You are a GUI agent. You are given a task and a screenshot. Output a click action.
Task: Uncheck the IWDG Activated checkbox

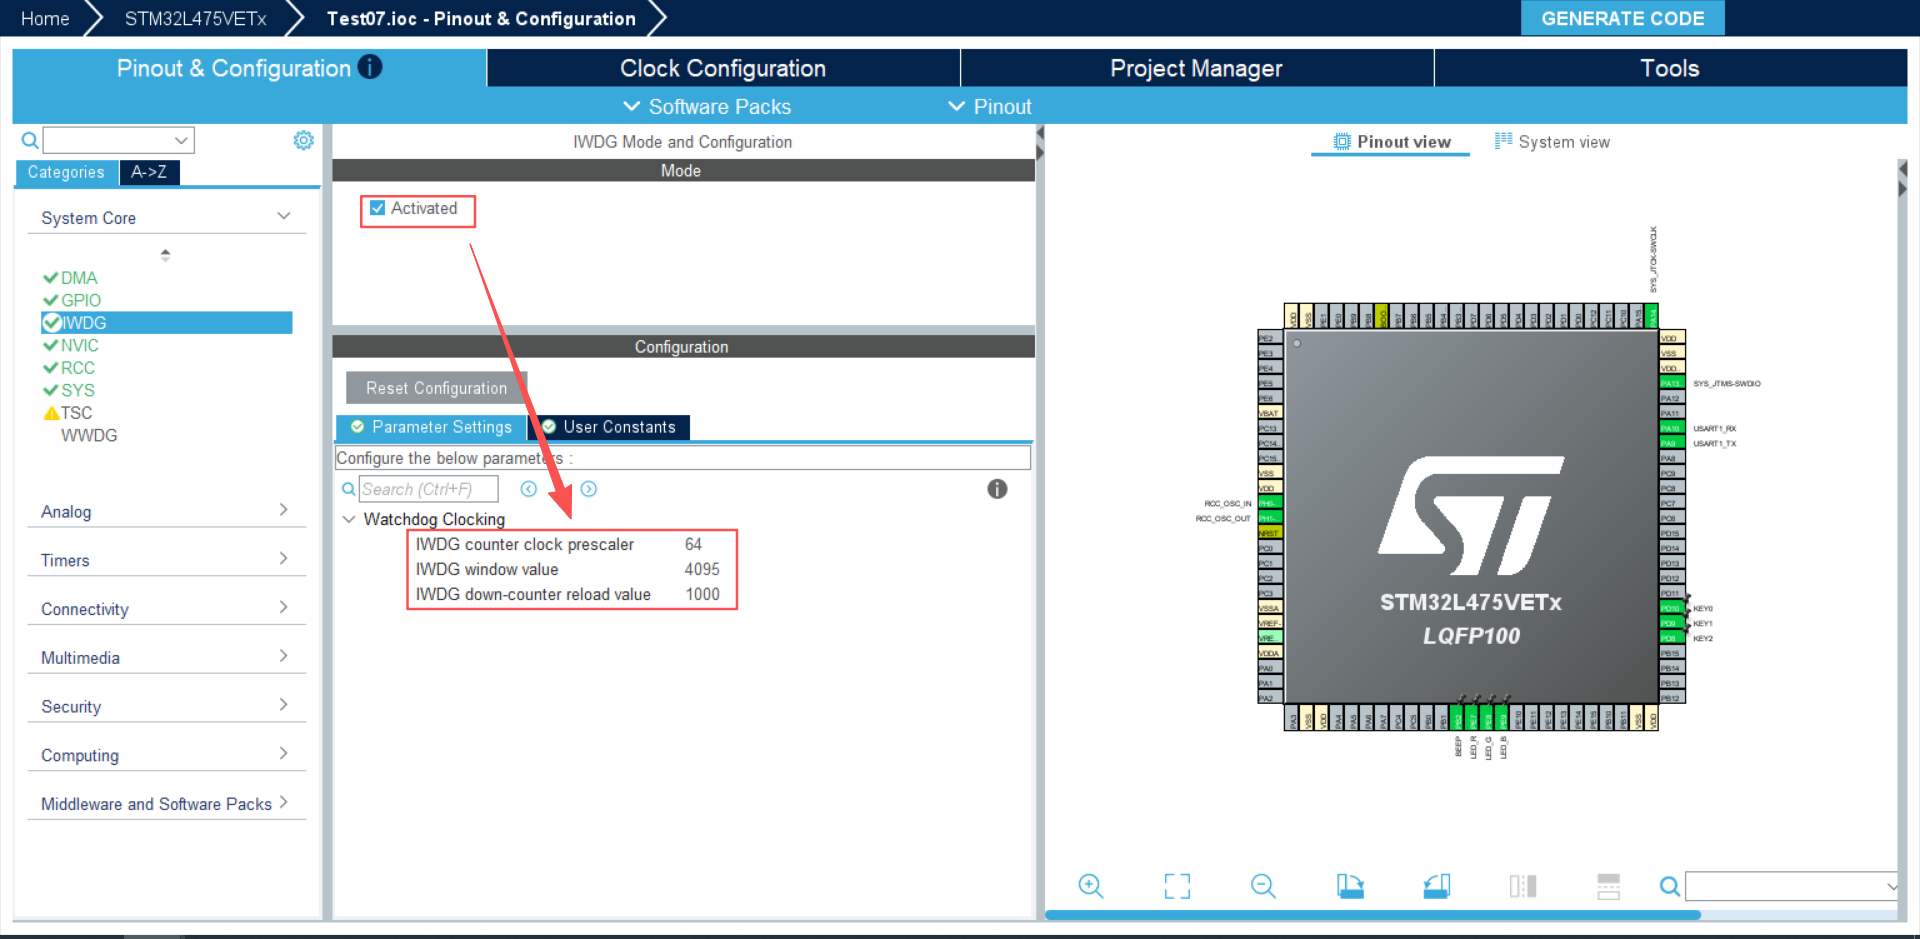pos(377,208)
